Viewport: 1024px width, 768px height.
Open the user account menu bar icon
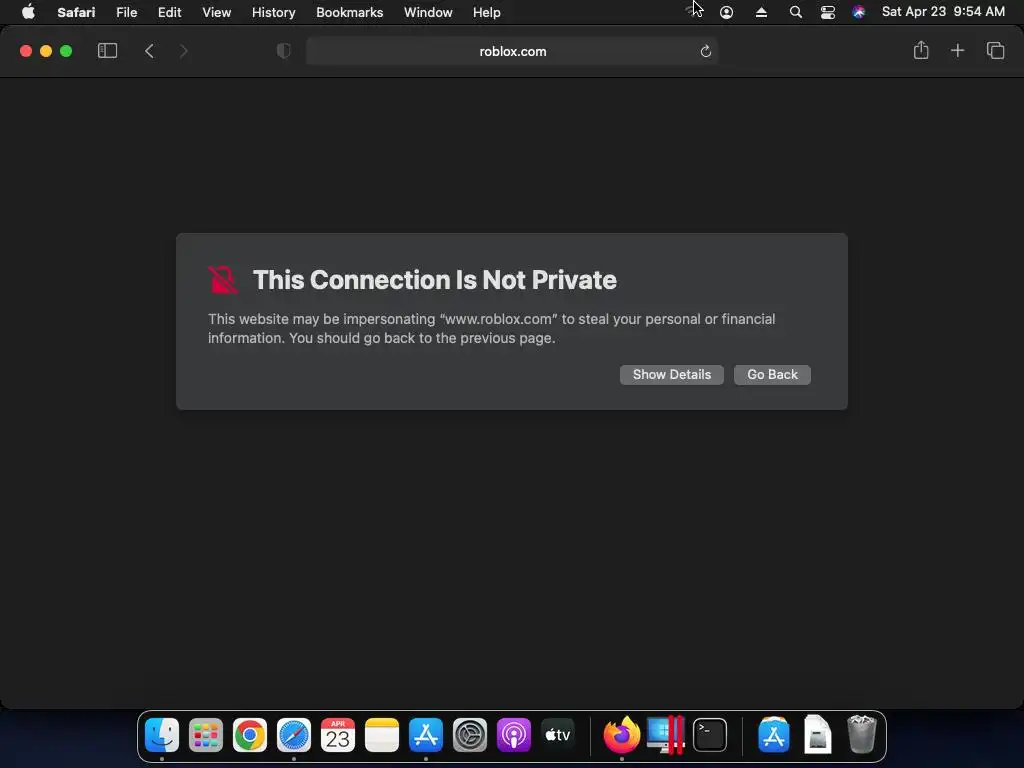pyautogui.click(x=726, y=12)
